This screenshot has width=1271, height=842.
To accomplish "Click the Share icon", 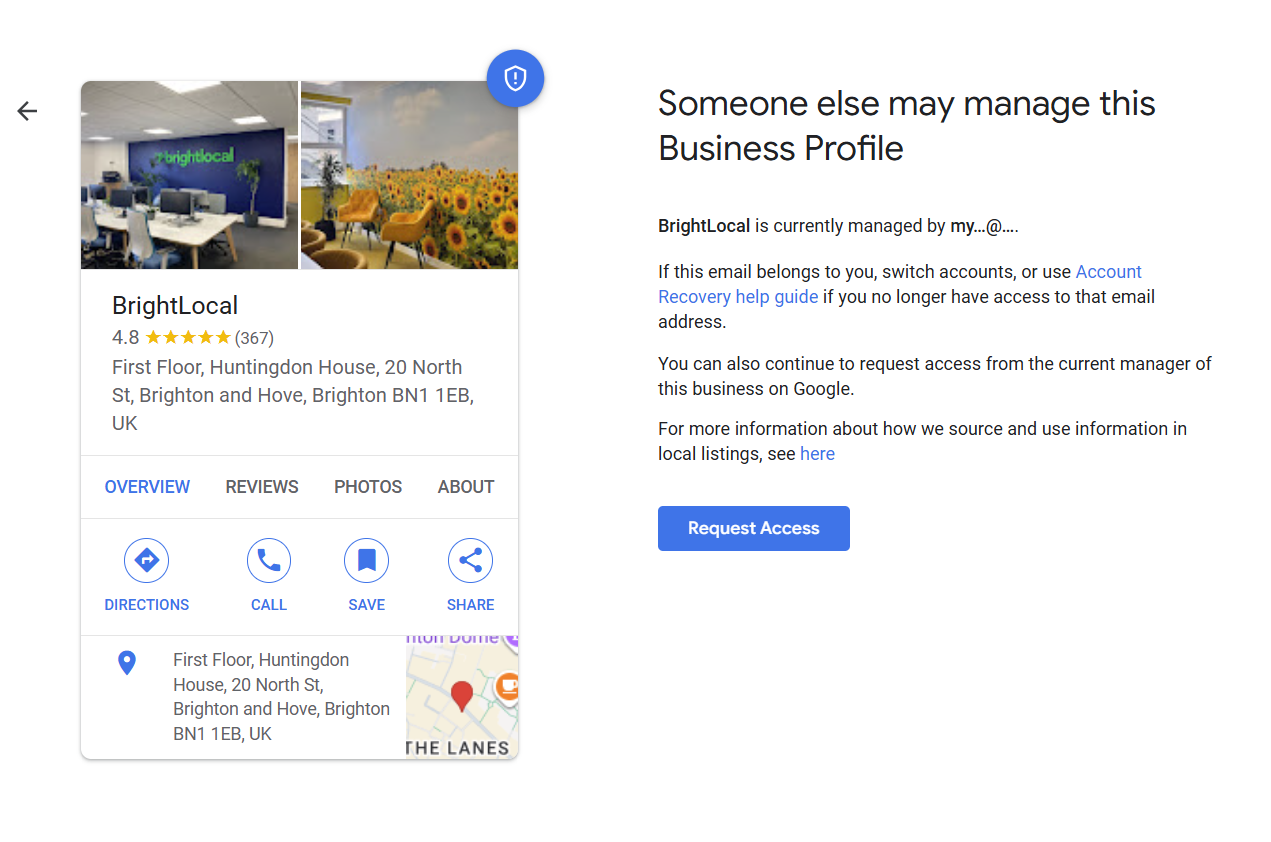I will coord(470,560).
